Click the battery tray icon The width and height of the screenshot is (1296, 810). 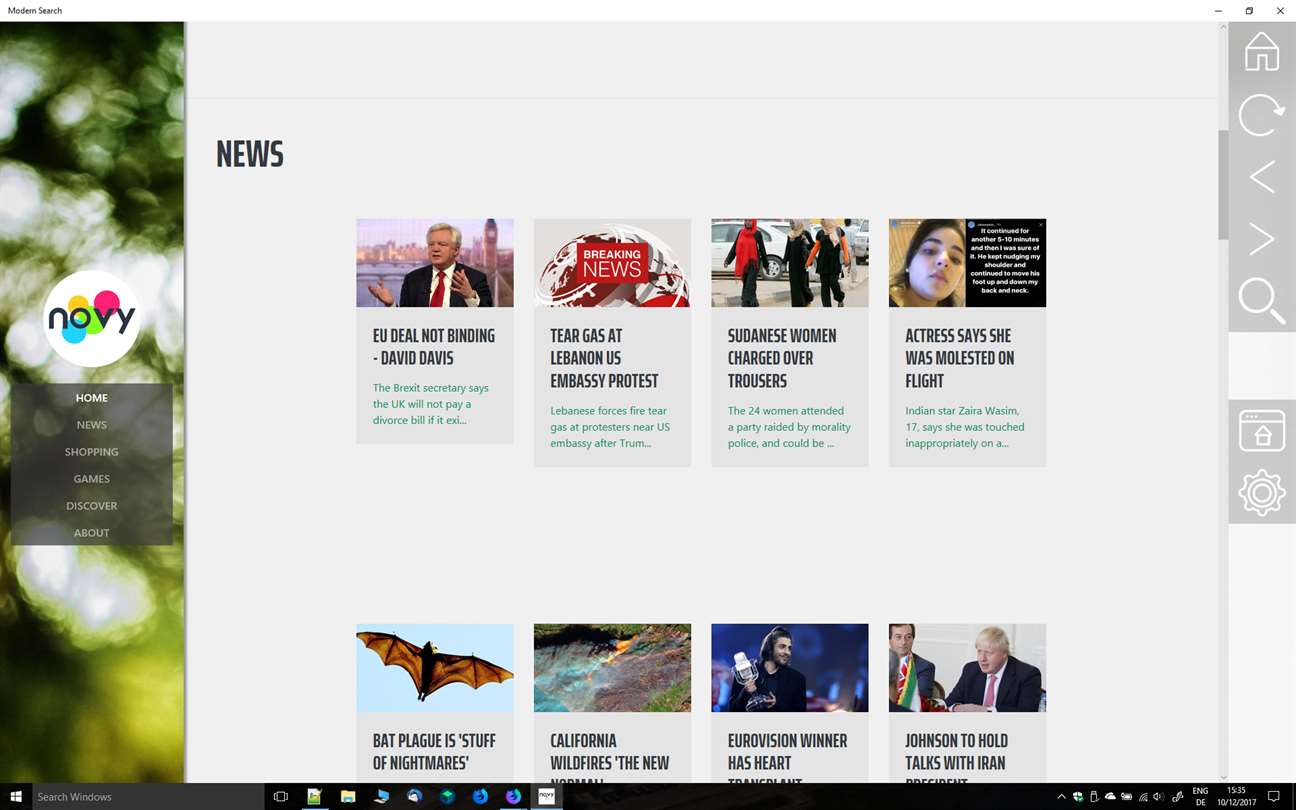click(1127, 797)
